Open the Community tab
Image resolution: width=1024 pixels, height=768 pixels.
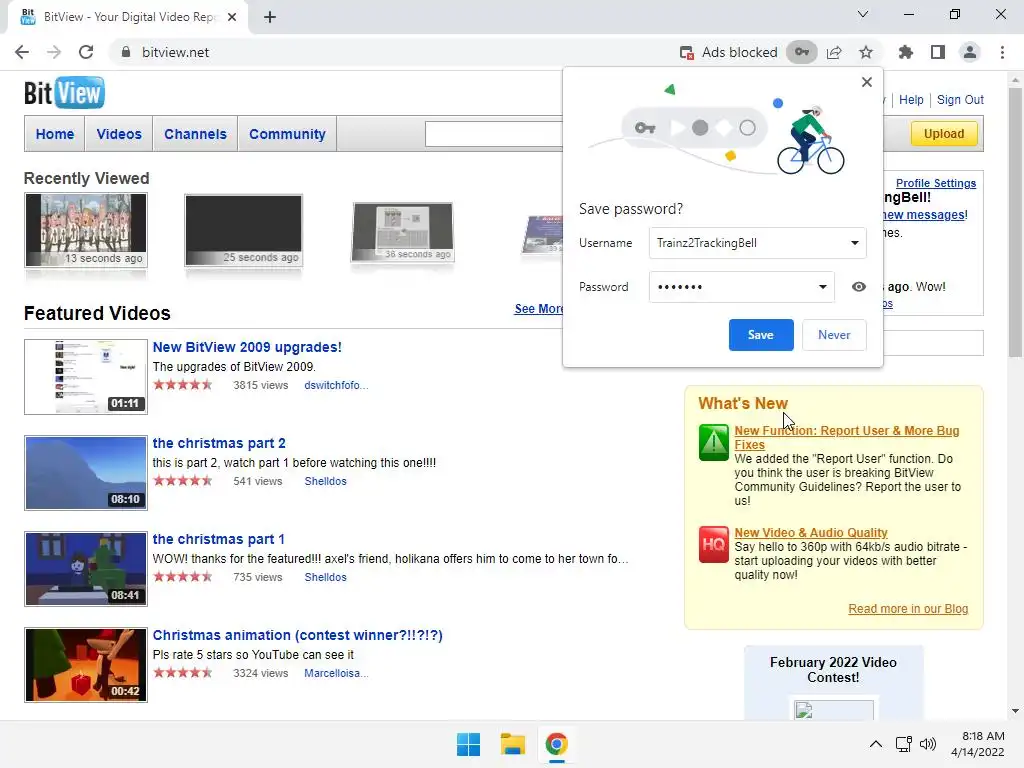click(x=287, y=134)
